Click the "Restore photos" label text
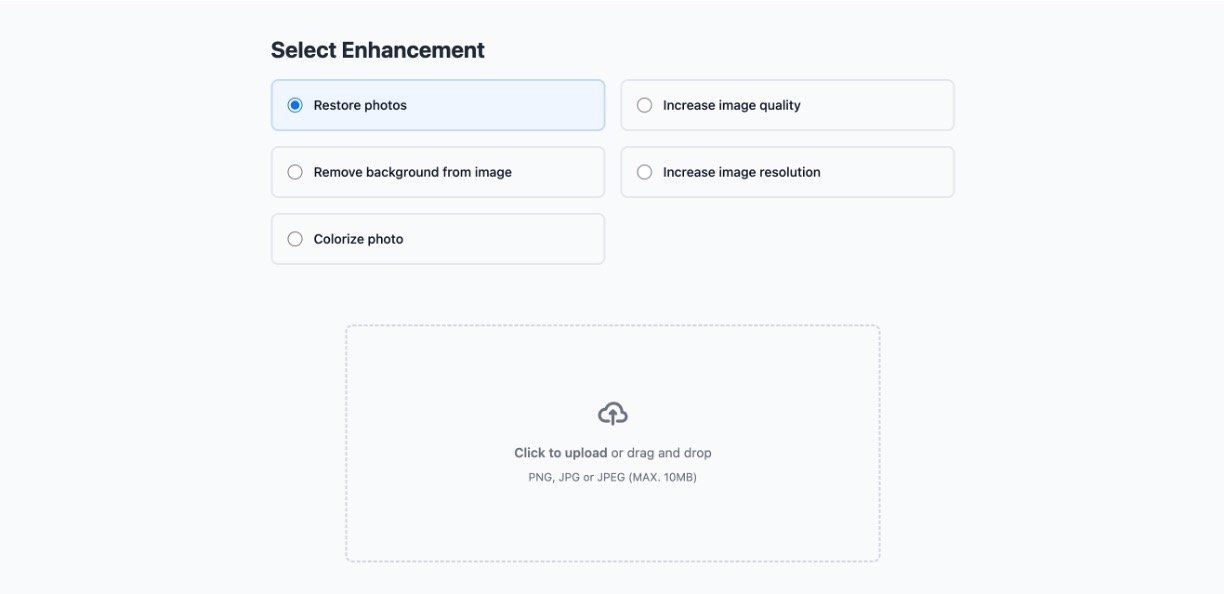This screenshot has width=1224, height=594. click(x=360, y=105)
